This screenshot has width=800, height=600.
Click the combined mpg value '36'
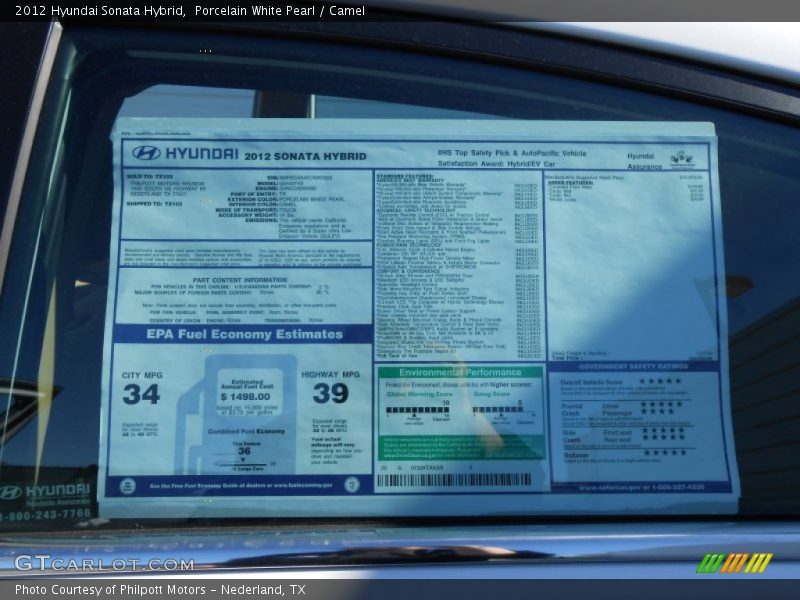point(244,451)
